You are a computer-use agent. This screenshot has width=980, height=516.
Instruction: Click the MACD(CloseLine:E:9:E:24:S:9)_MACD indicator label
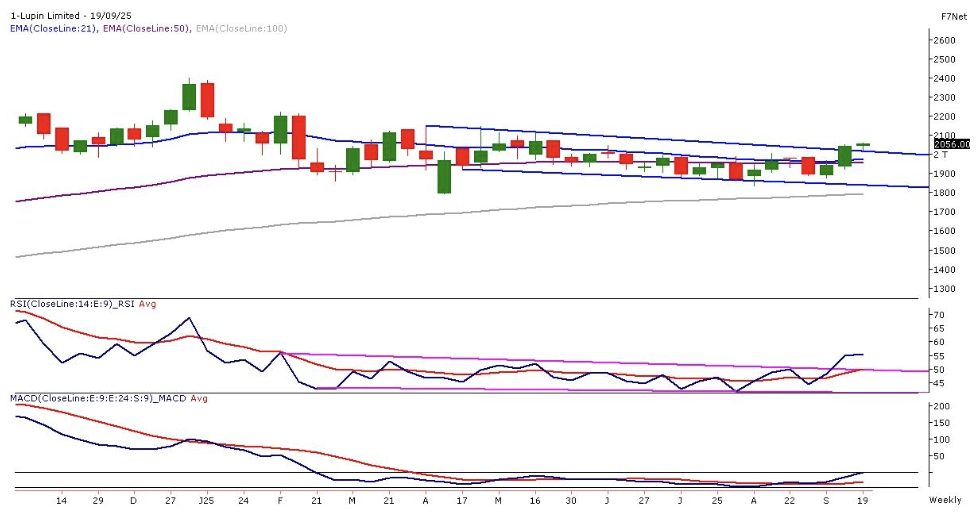pos(98,399)
